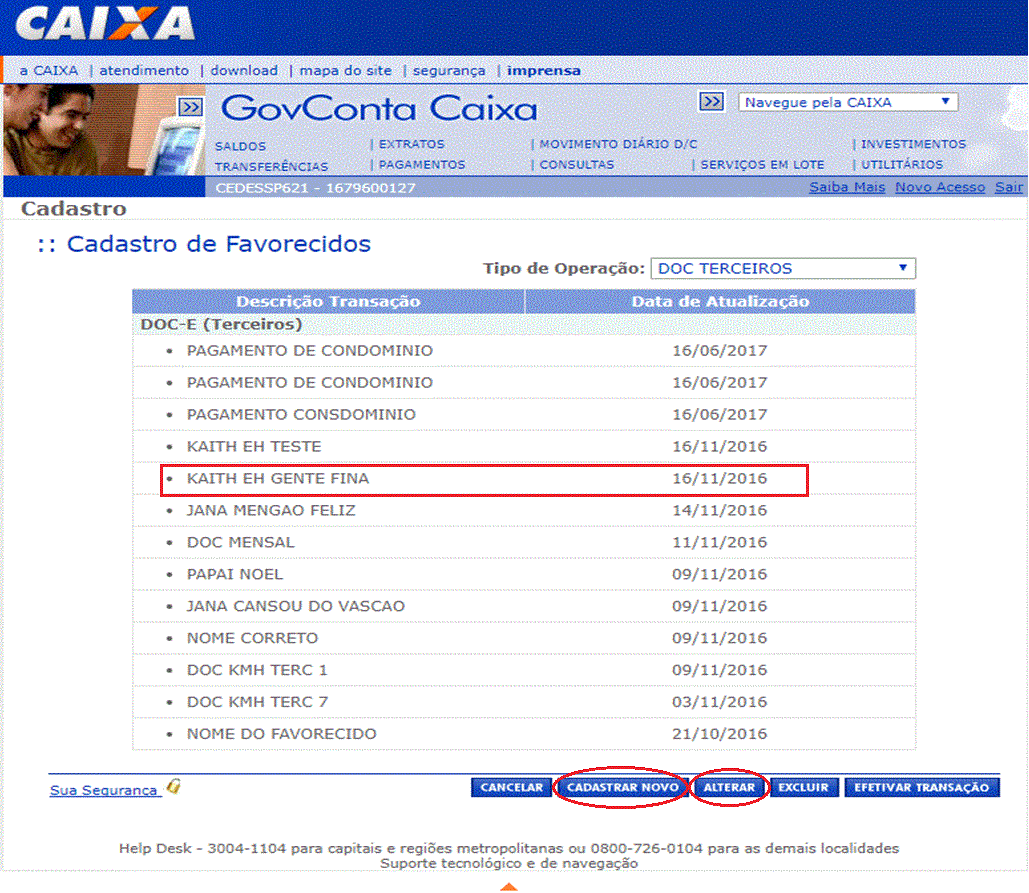This screenshot has height=893, width=1029.
Task: Click Efetivar Transação button
Action: [x=921, y=788]
